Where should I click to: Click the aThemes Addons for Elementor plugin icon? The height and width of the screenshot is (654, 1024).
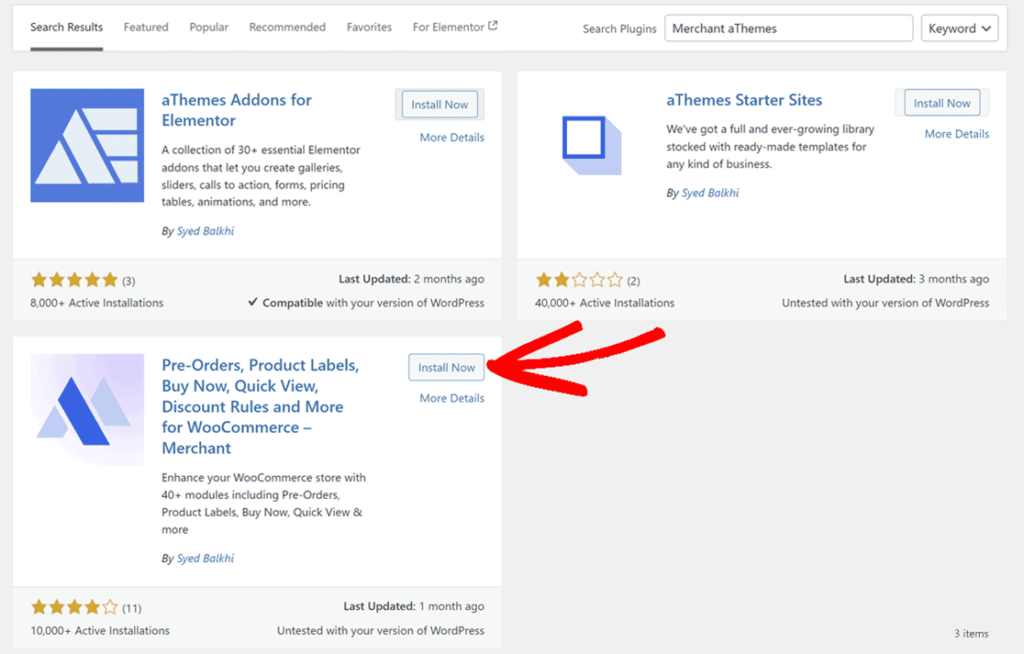coord(88,145)
